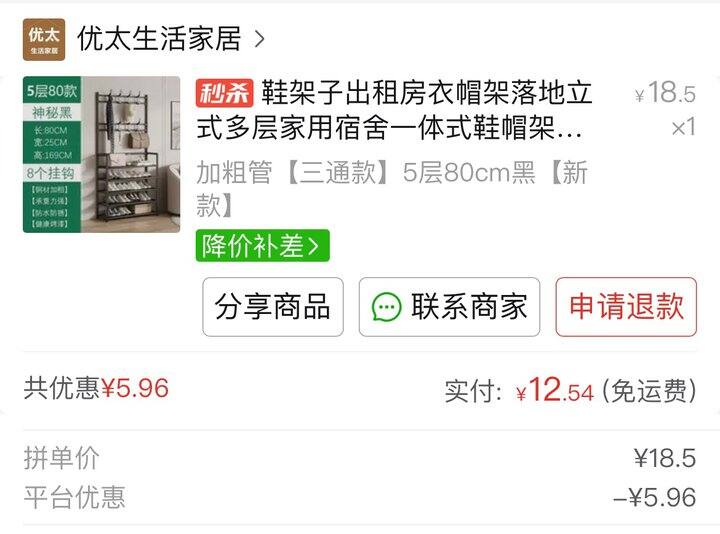720x534 pixels.
Task: Tap the green chat bubble icon
Action: click(386, 307)
